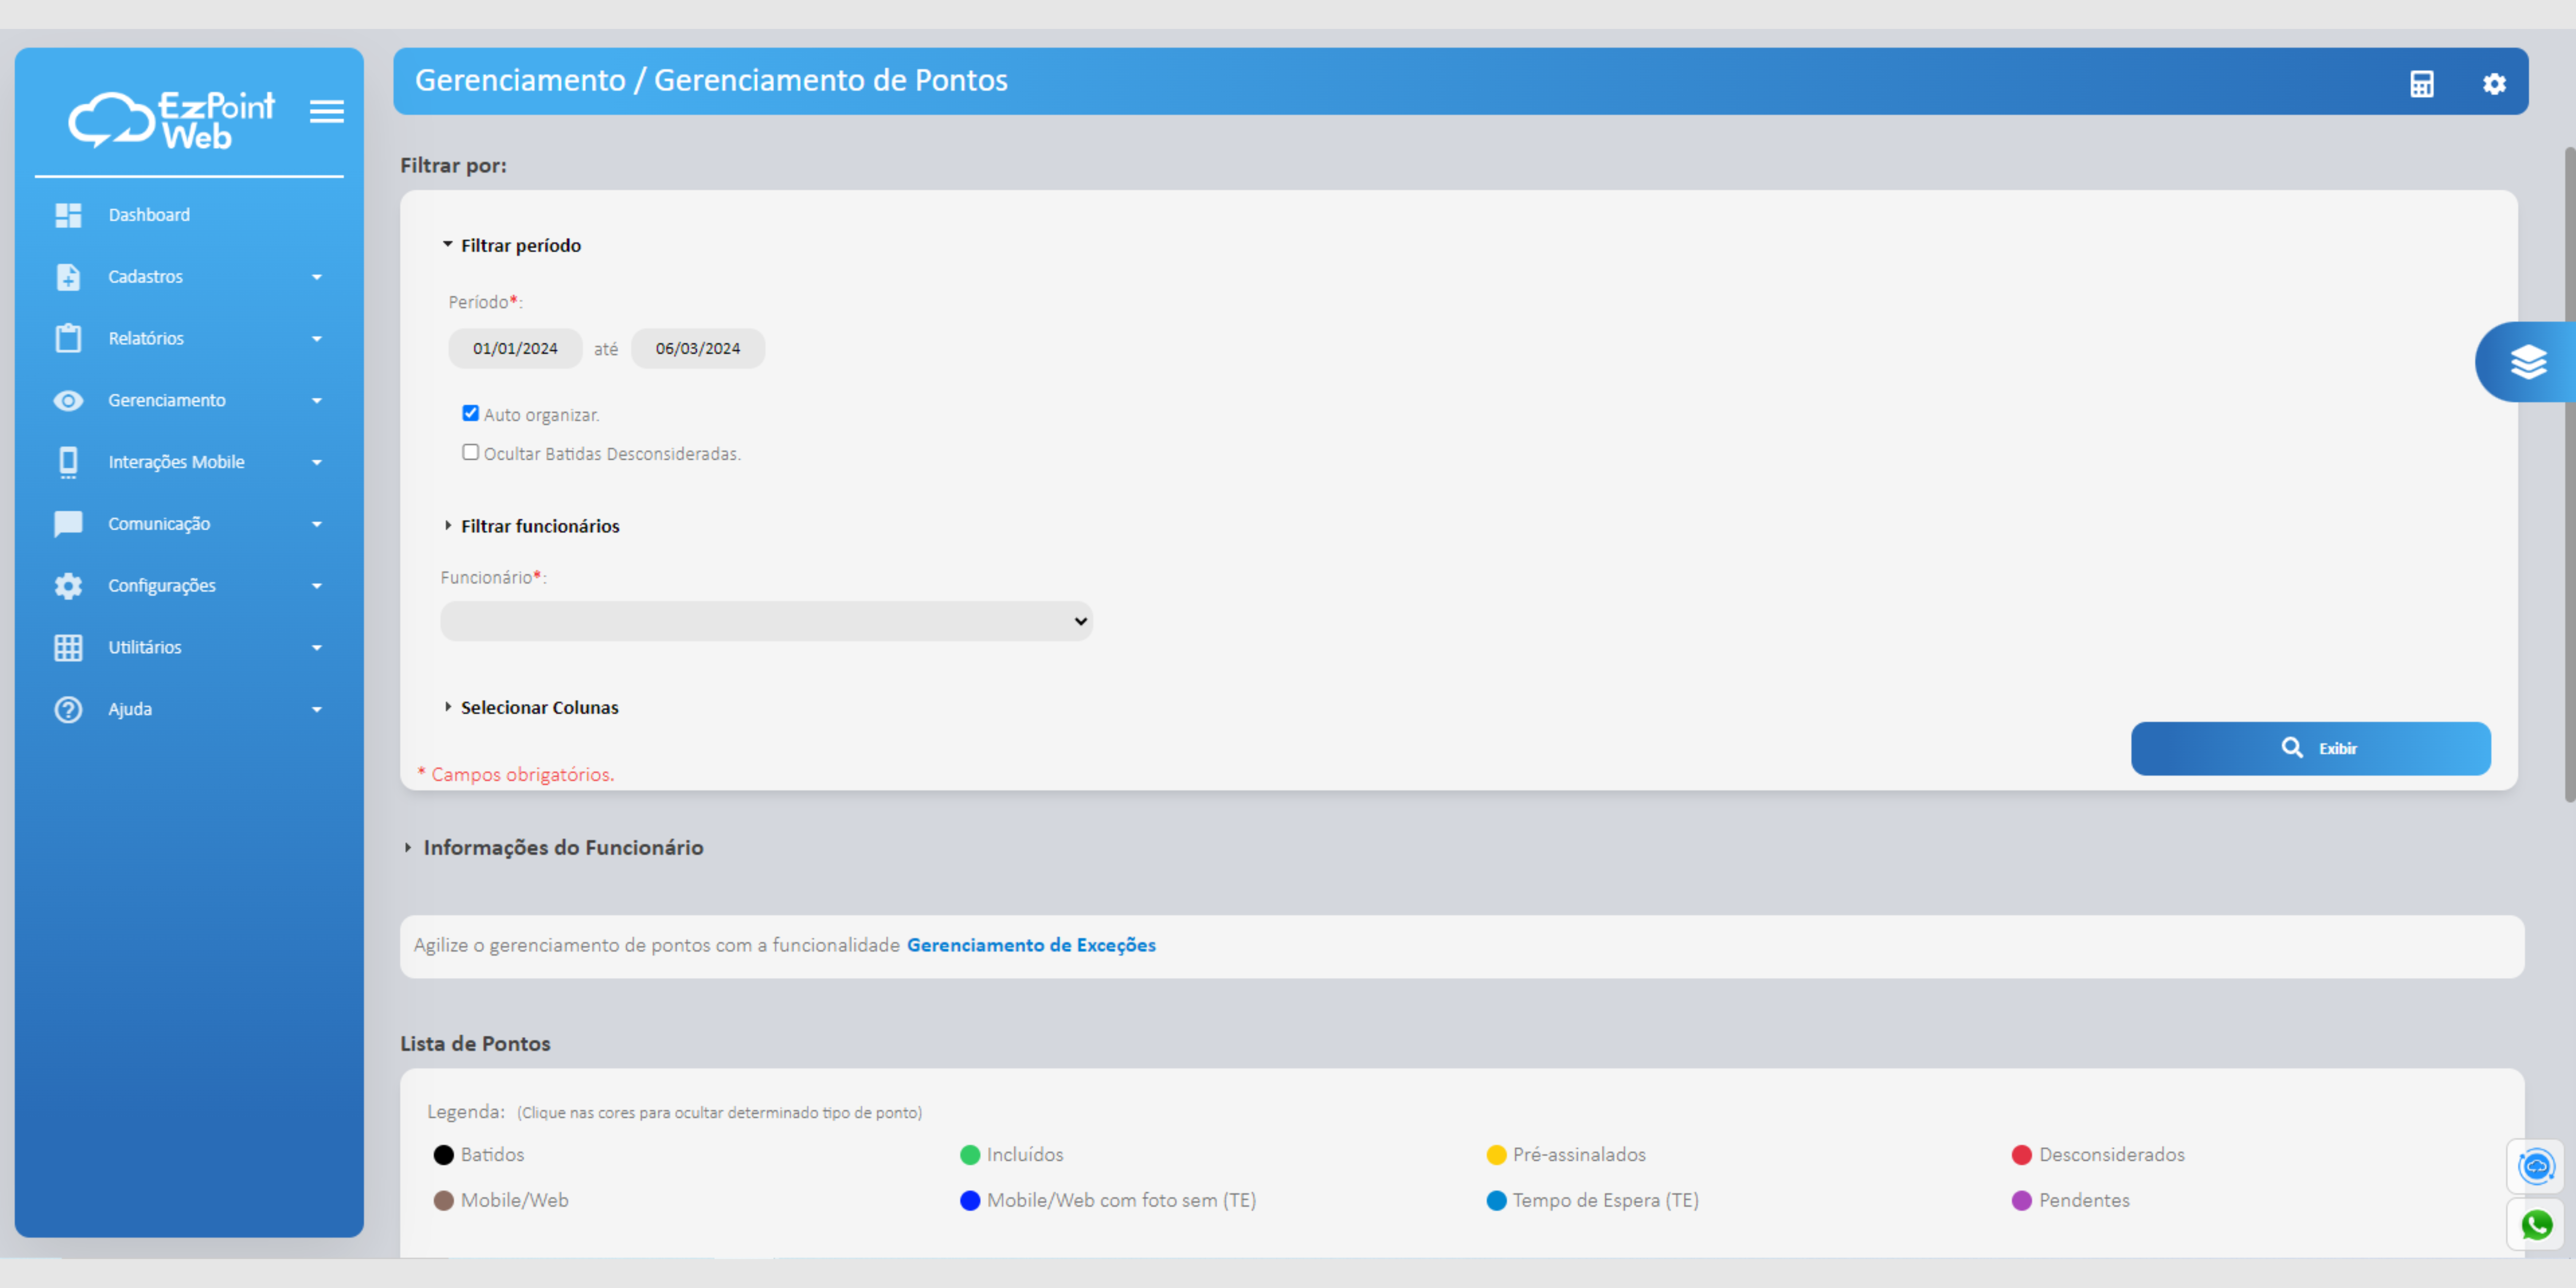
Task: Toggle the black Batidos legend color
Action: pyautogui.click(x=443, y=1155)
